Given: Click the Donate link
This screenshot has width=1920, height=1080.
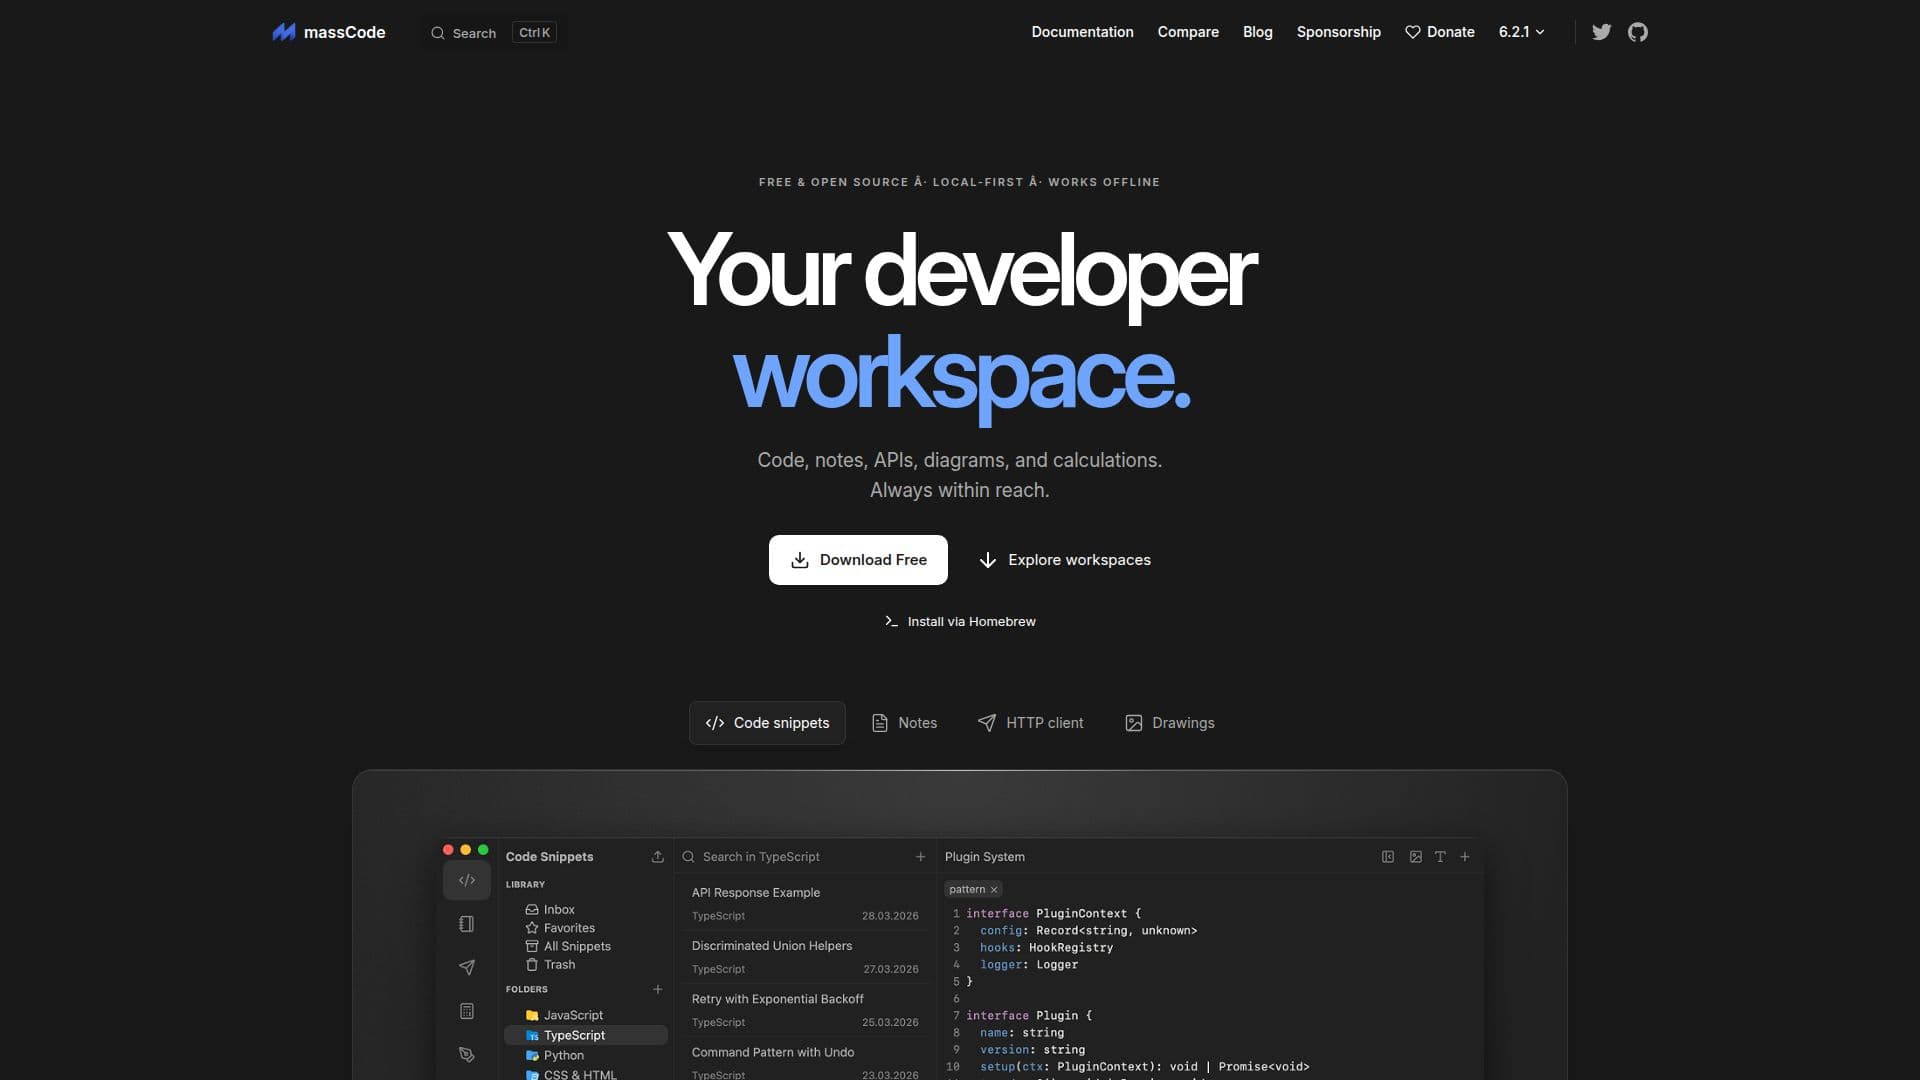Looking at the screenshot, I should (x=1439, y=32).
